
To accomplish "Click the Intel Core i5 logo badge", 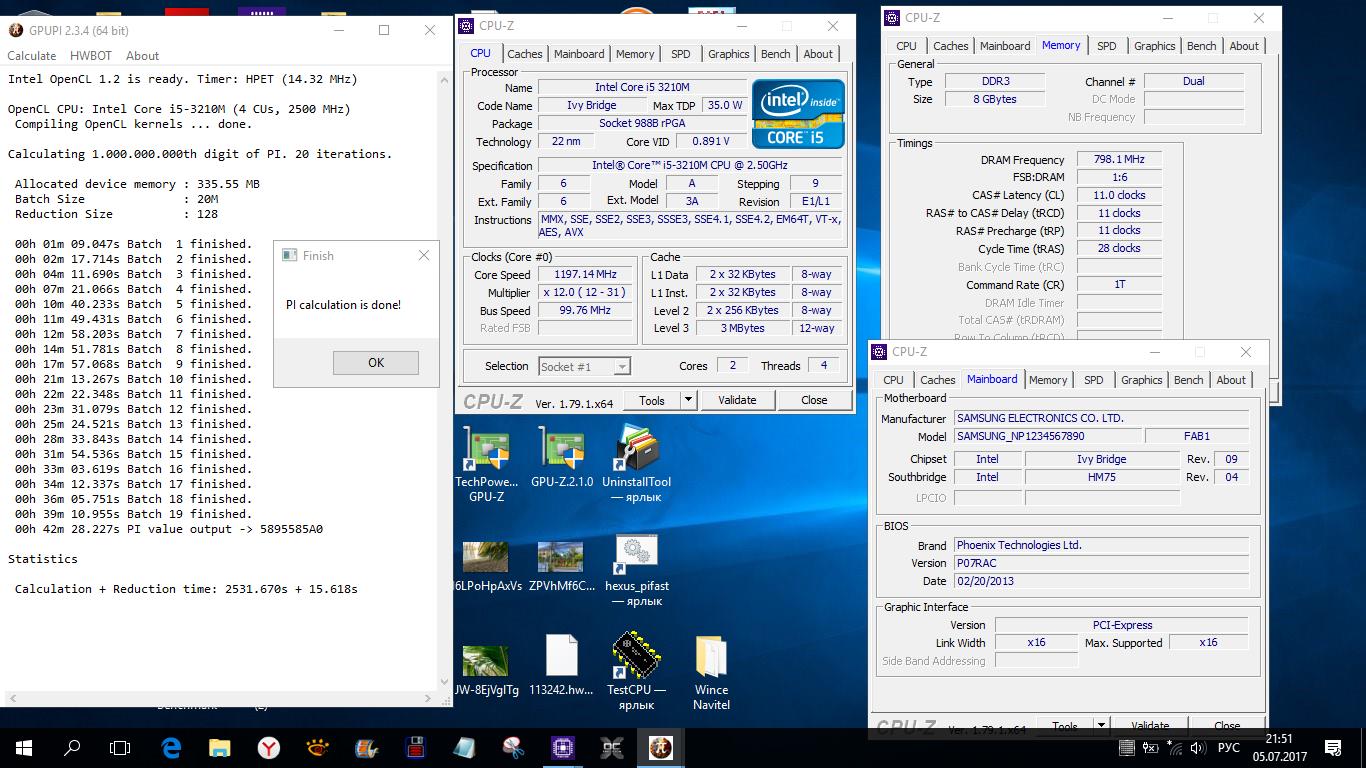I will [798, 114].
